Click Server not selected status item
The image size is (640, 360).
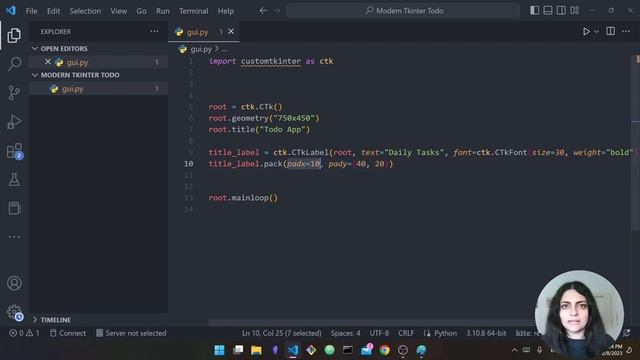(x=131, y=333)
